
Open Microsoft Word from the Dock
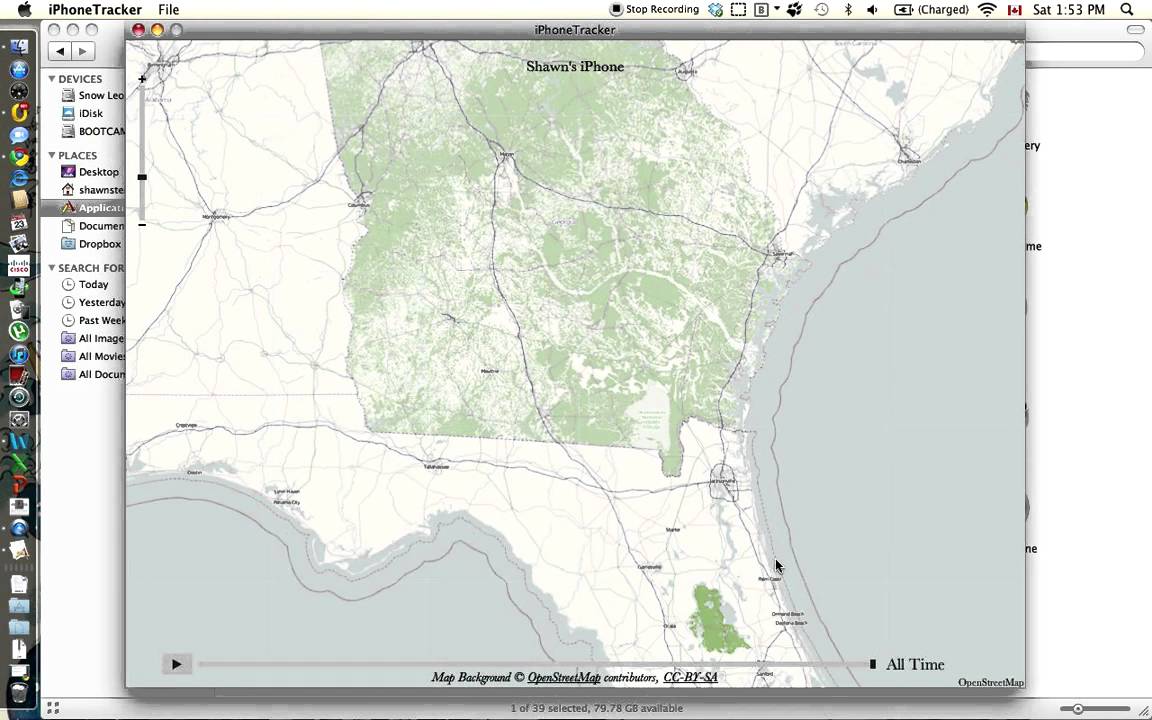click(19, 442)
